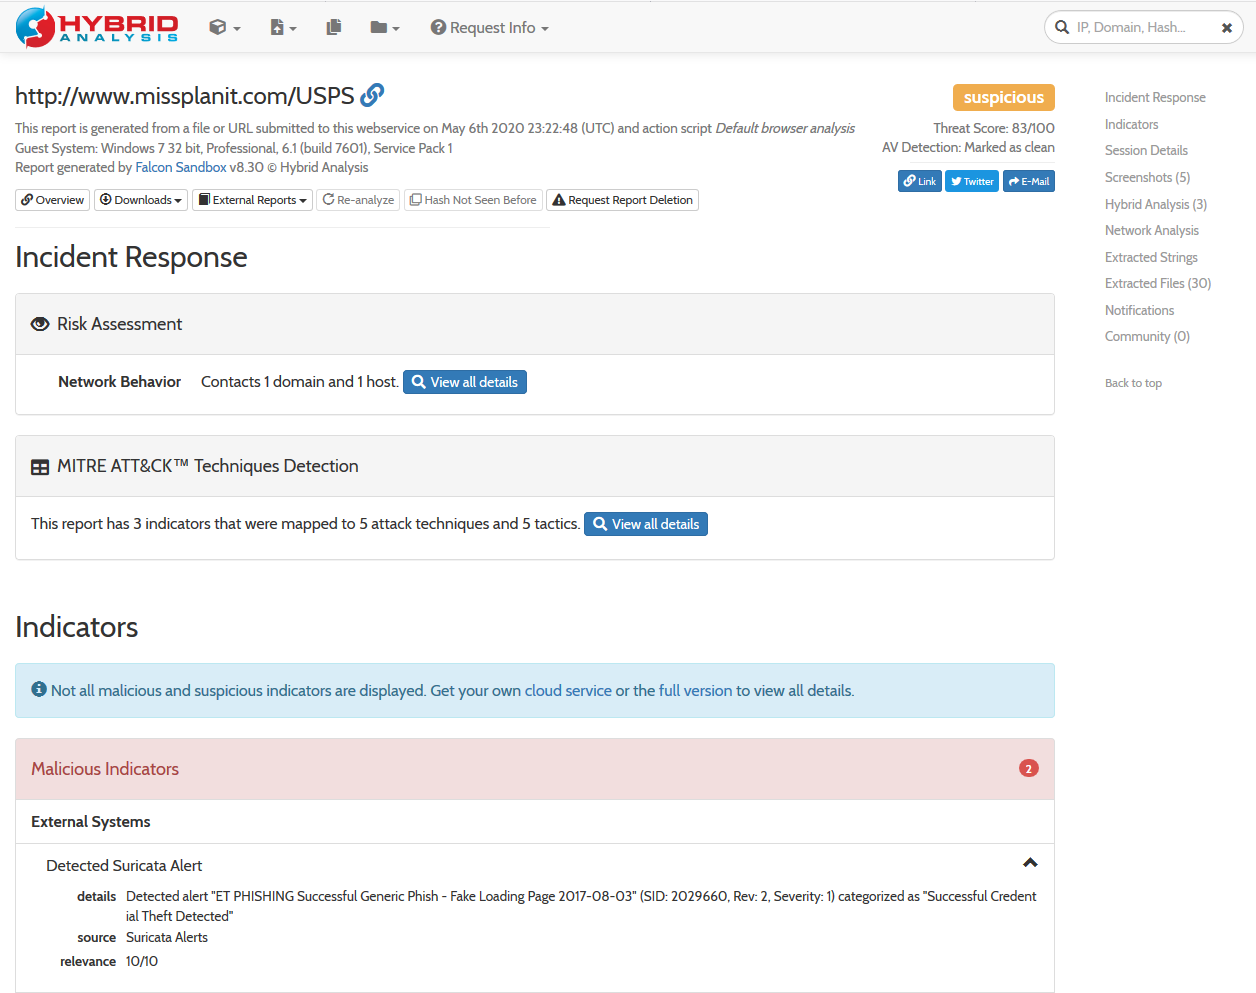Go to Indicators in sidebar
This screenshot has height=993, width=1256.
click(x=1132, y=124)
